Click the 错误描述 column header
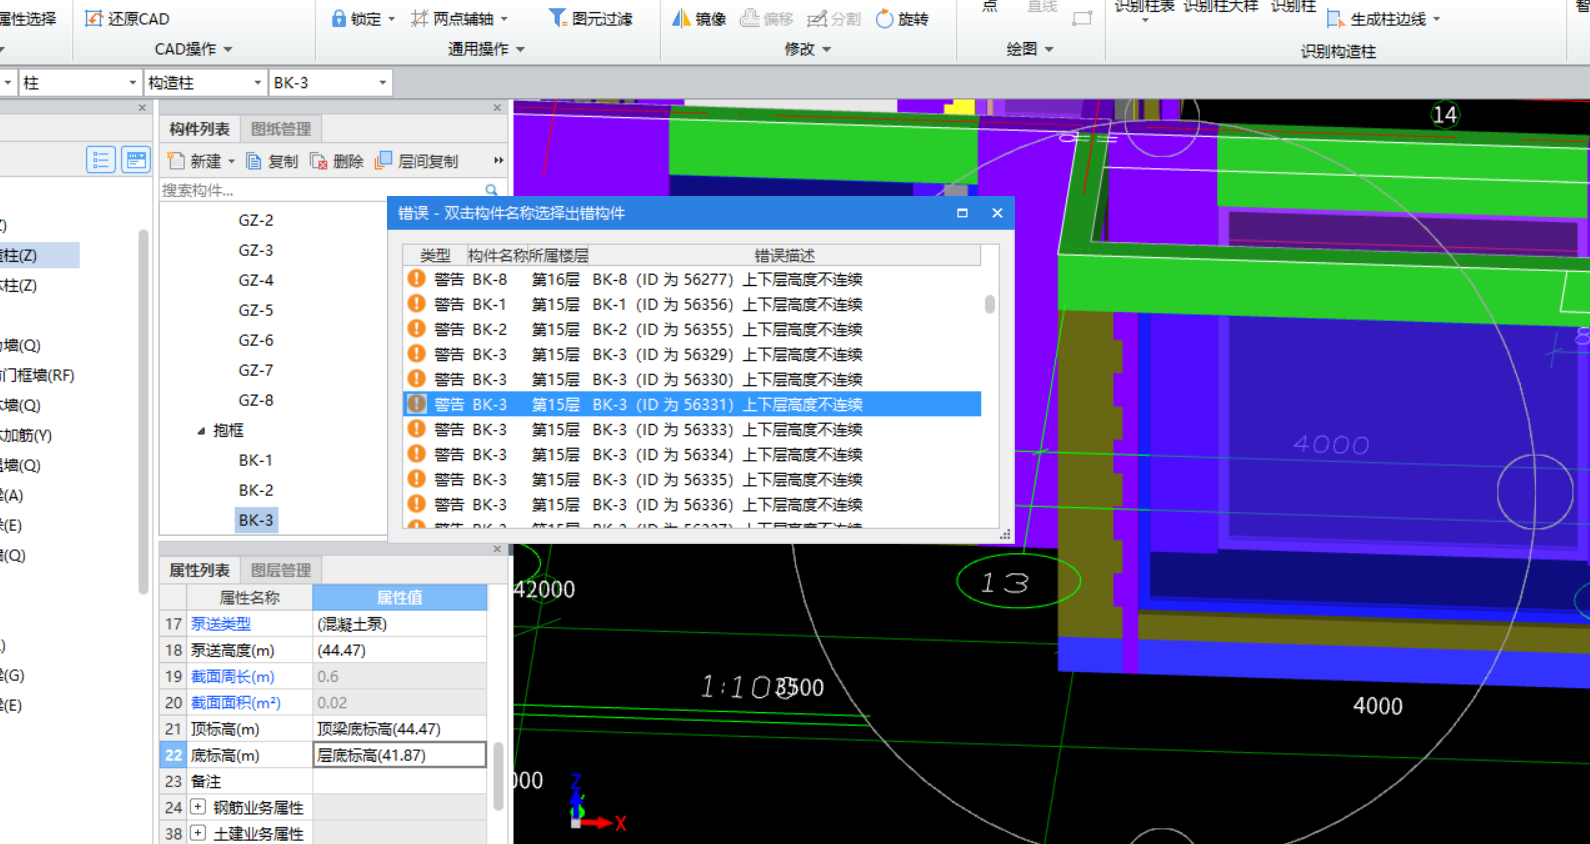Screen dimensions: 1590x844 [785, 255]
